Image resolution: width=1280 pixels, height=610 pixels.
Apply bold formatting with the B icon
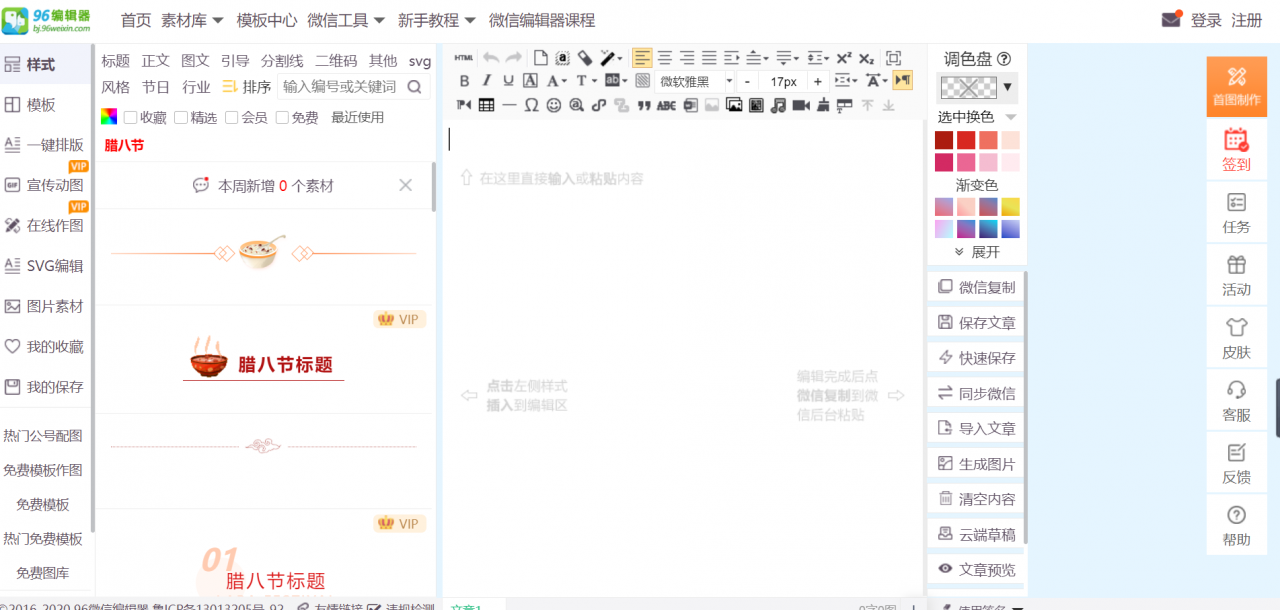coord(464,81)
